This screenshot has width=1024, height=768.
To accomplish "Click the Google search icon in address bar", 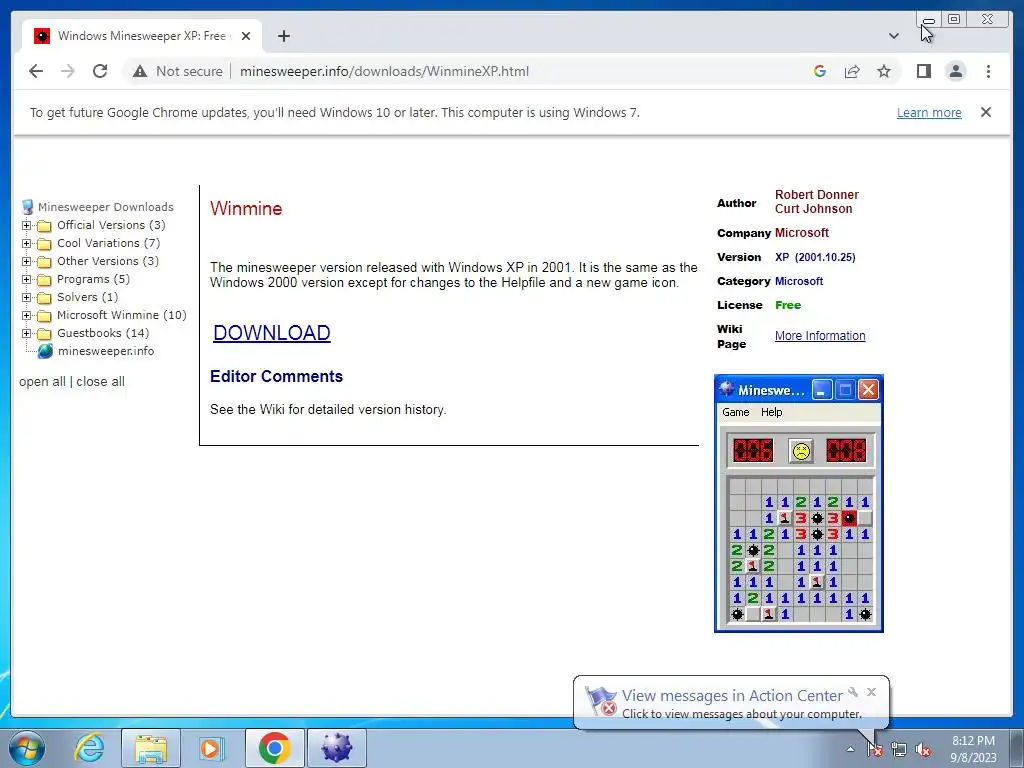I will click(820, 71).
